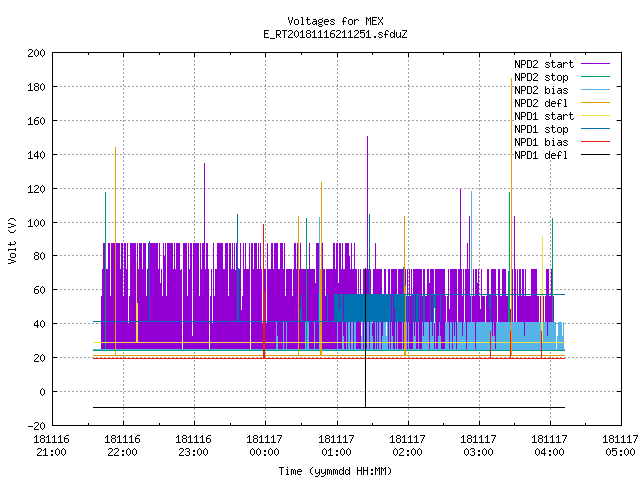Click the light blue NPD2 bias legend line
This screenshot has width=640, height=480.
[x=595, y=89]
